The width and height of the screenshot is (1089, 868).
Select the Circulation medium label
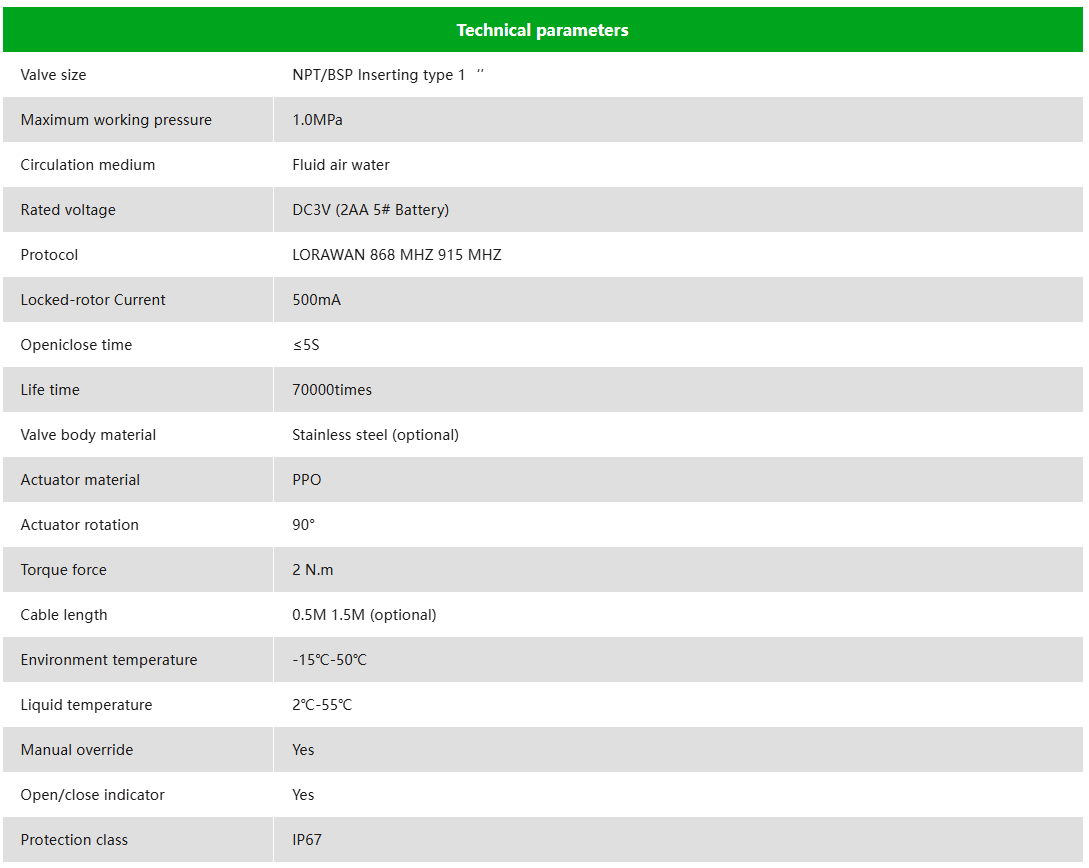pos(88,165)
